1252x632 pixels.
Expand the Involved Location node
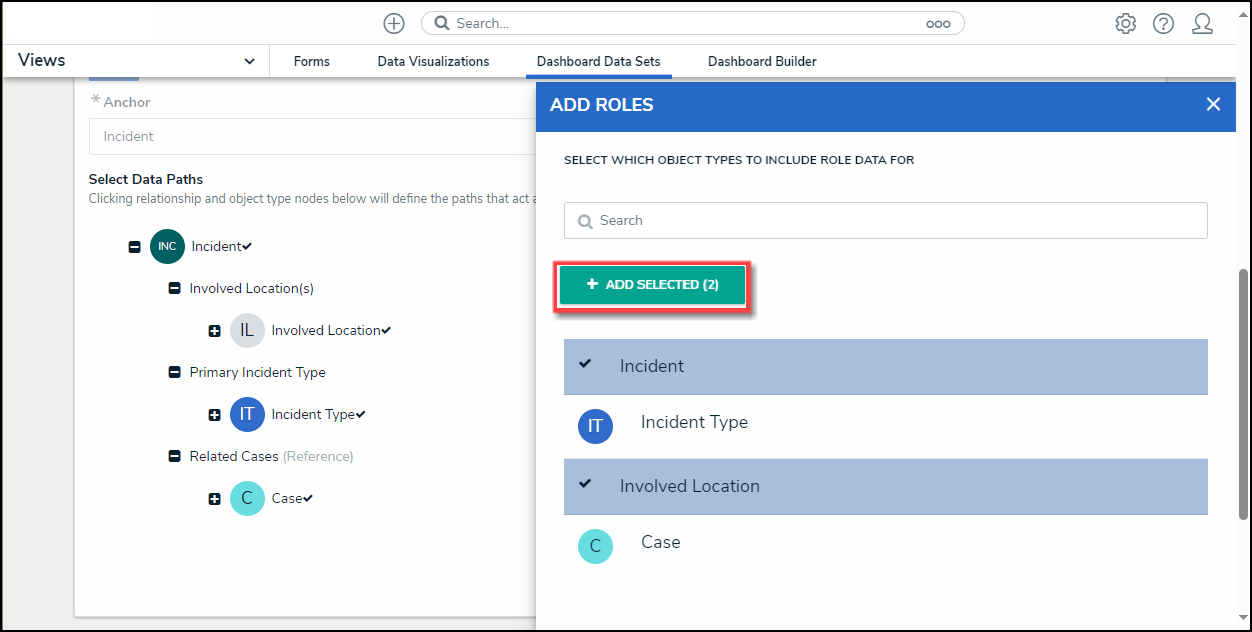214,331
